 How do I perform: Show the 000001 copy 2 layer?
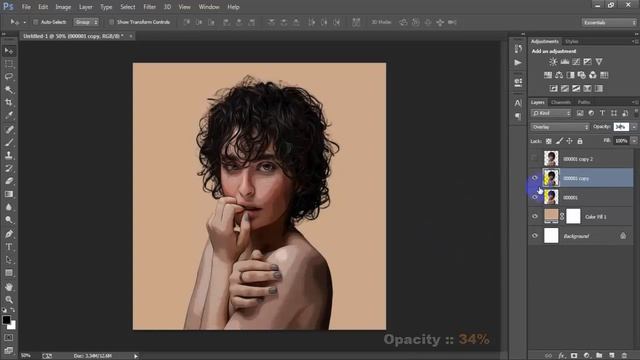(534, 159)
